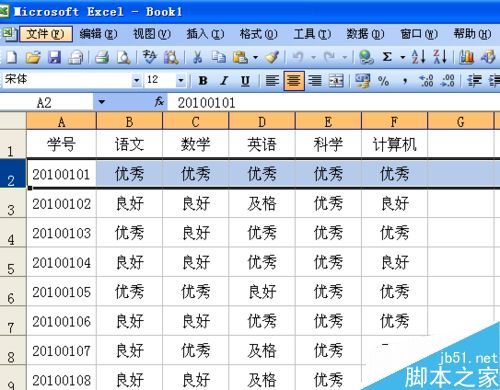
Task: Toggle Bold formatting
Action: coord(203,81)
